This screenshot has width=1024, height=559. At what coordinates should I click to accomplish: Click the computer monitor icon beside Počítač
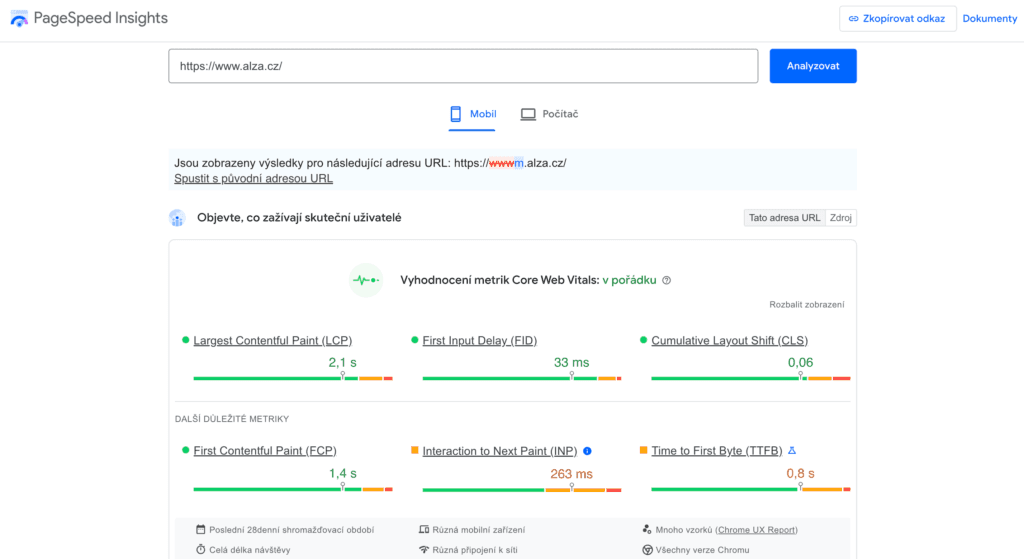click(528, 114)
